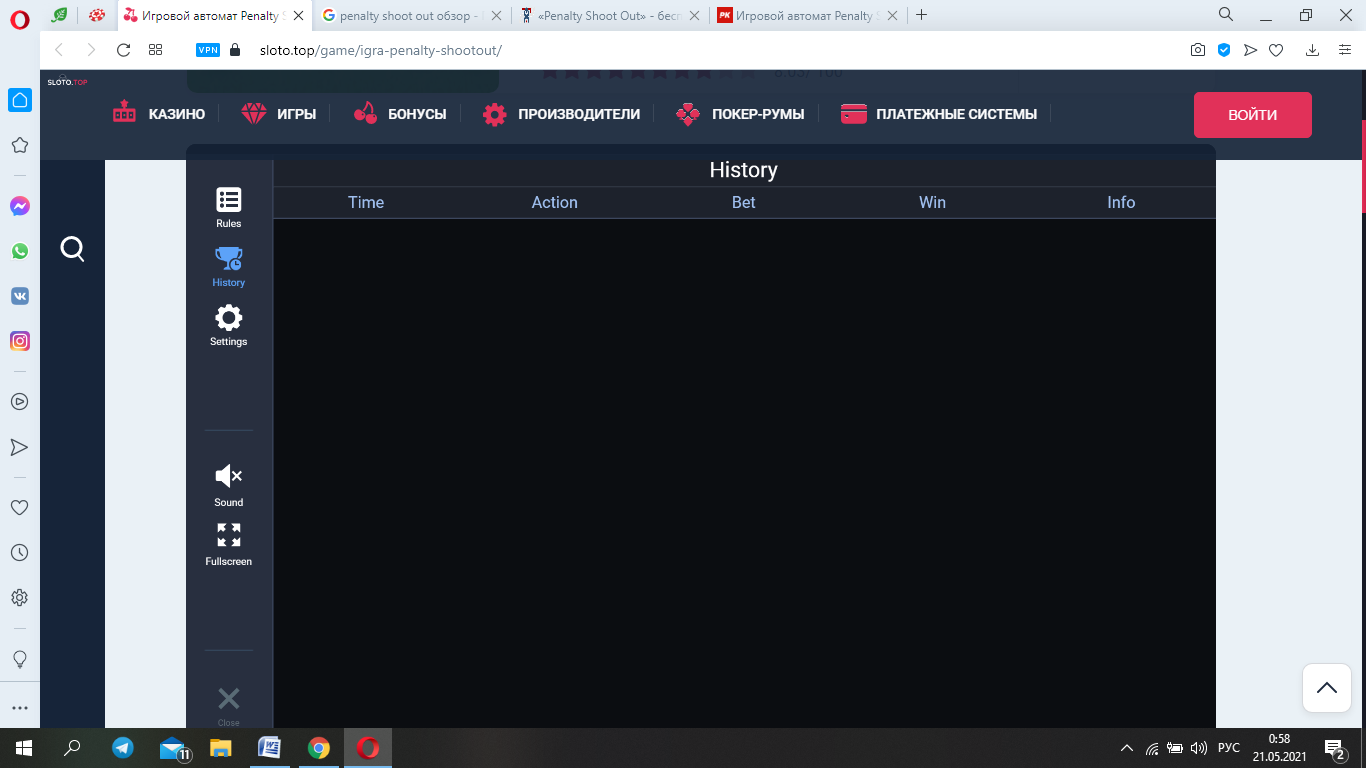Open Telegram from the taskbar
The width and height of the screenshot is (1366, 768).
click(123, 748)
